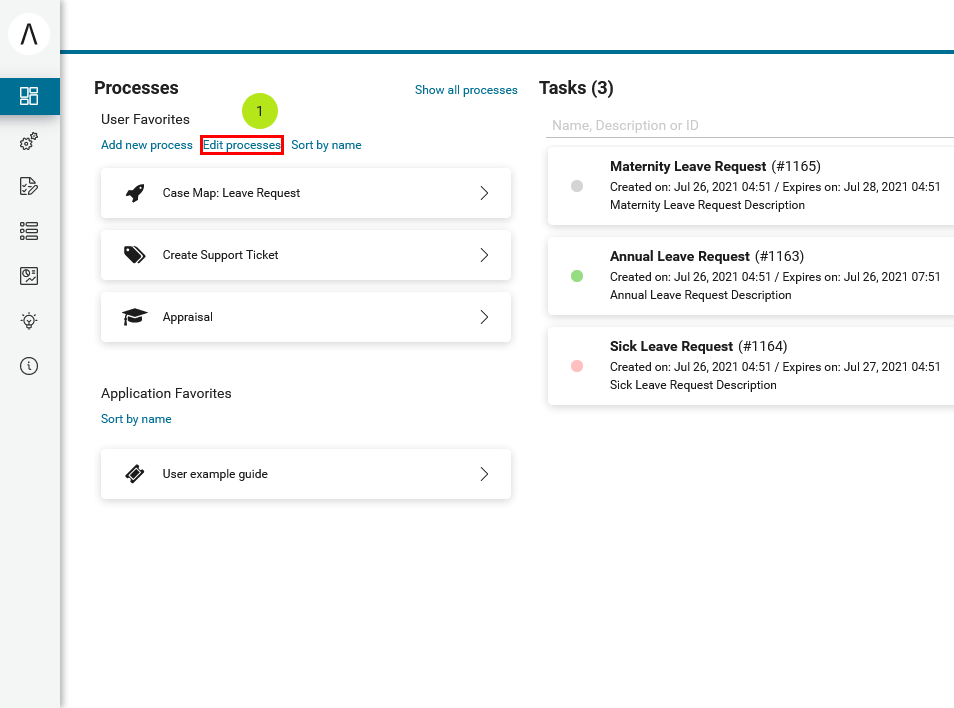
Task: Open the Annual Leave Request task
Action: (x=679, y=256)
